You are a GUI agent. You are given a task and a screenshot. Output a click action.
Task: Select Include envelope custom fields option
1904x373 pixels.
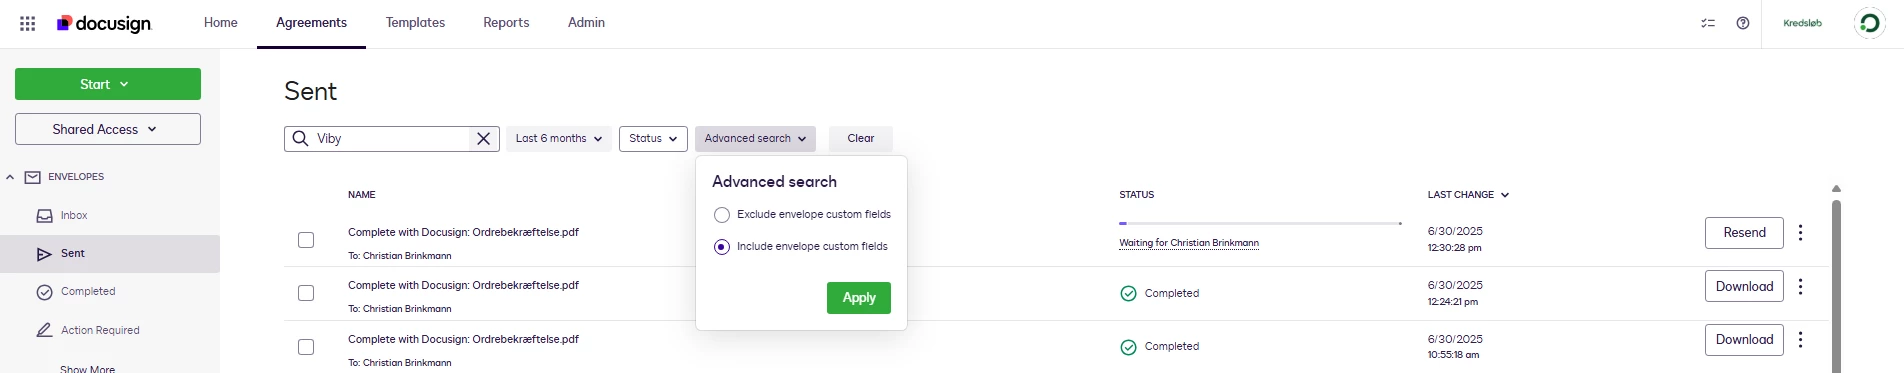(722, 247)
